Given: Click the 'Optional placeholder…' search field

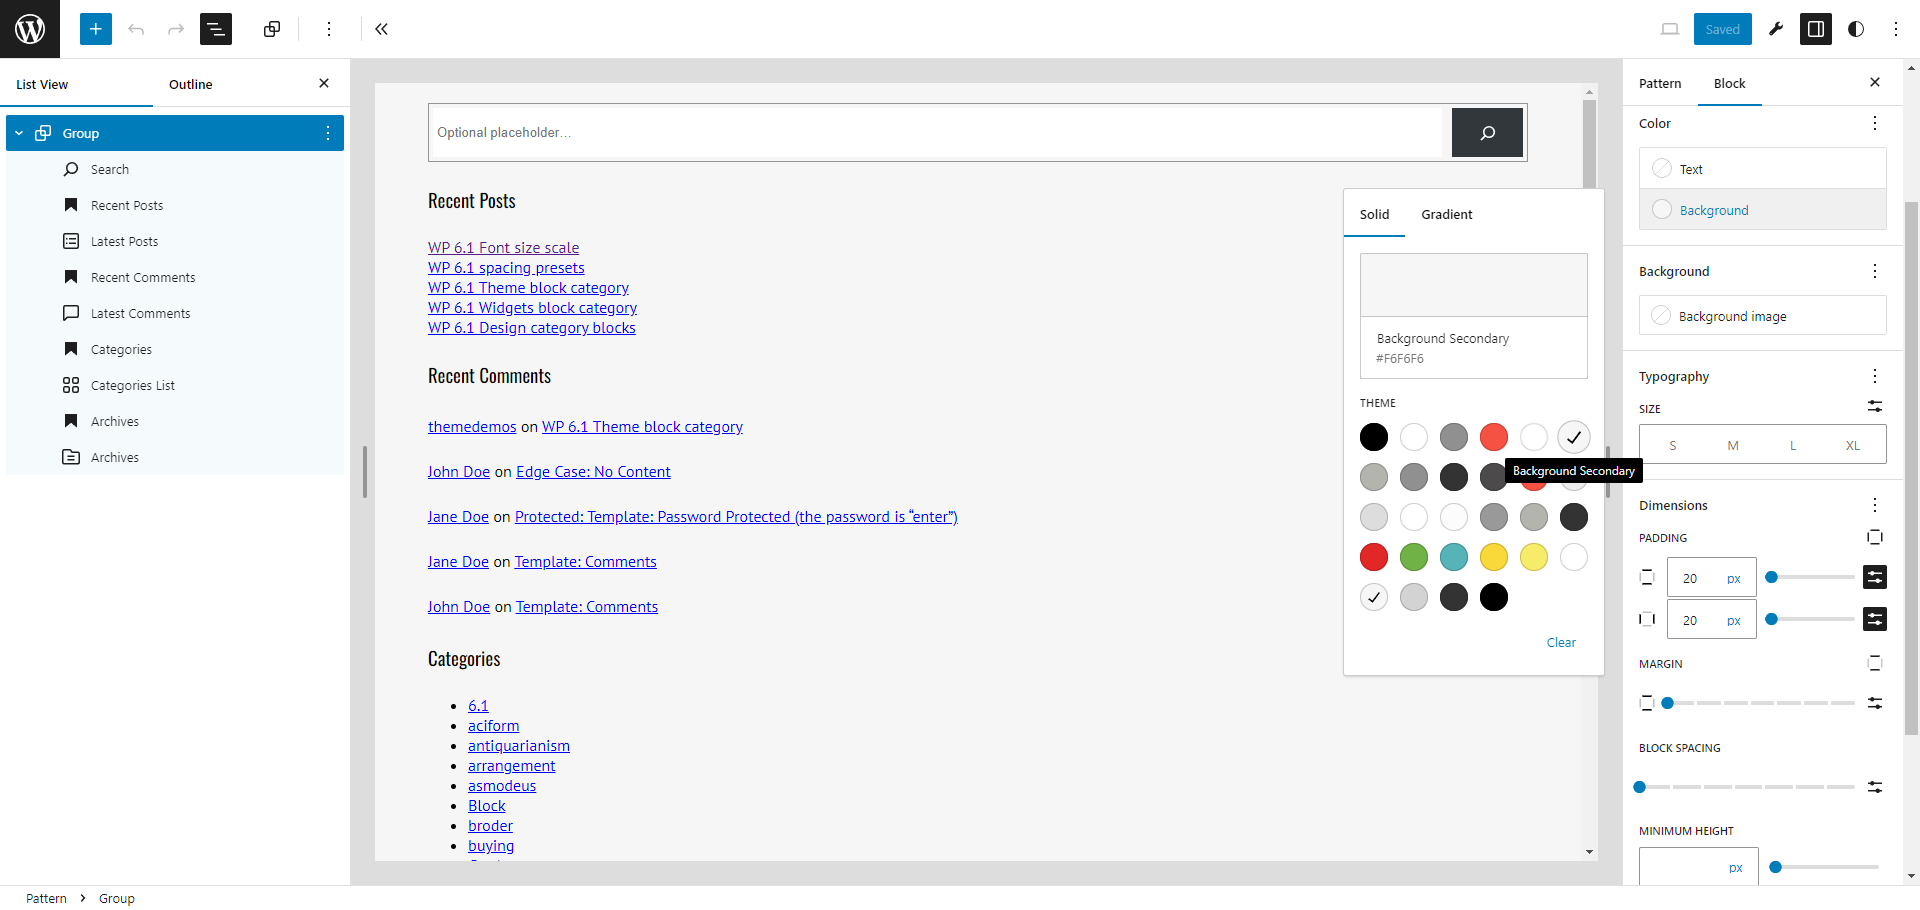Looking at the screenshot, I should [x=940, y=133].
